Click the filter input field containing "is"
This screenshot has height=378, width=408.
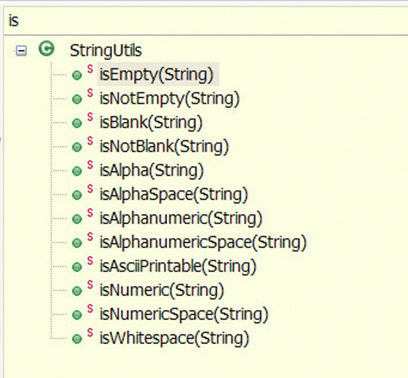[206, 21]
